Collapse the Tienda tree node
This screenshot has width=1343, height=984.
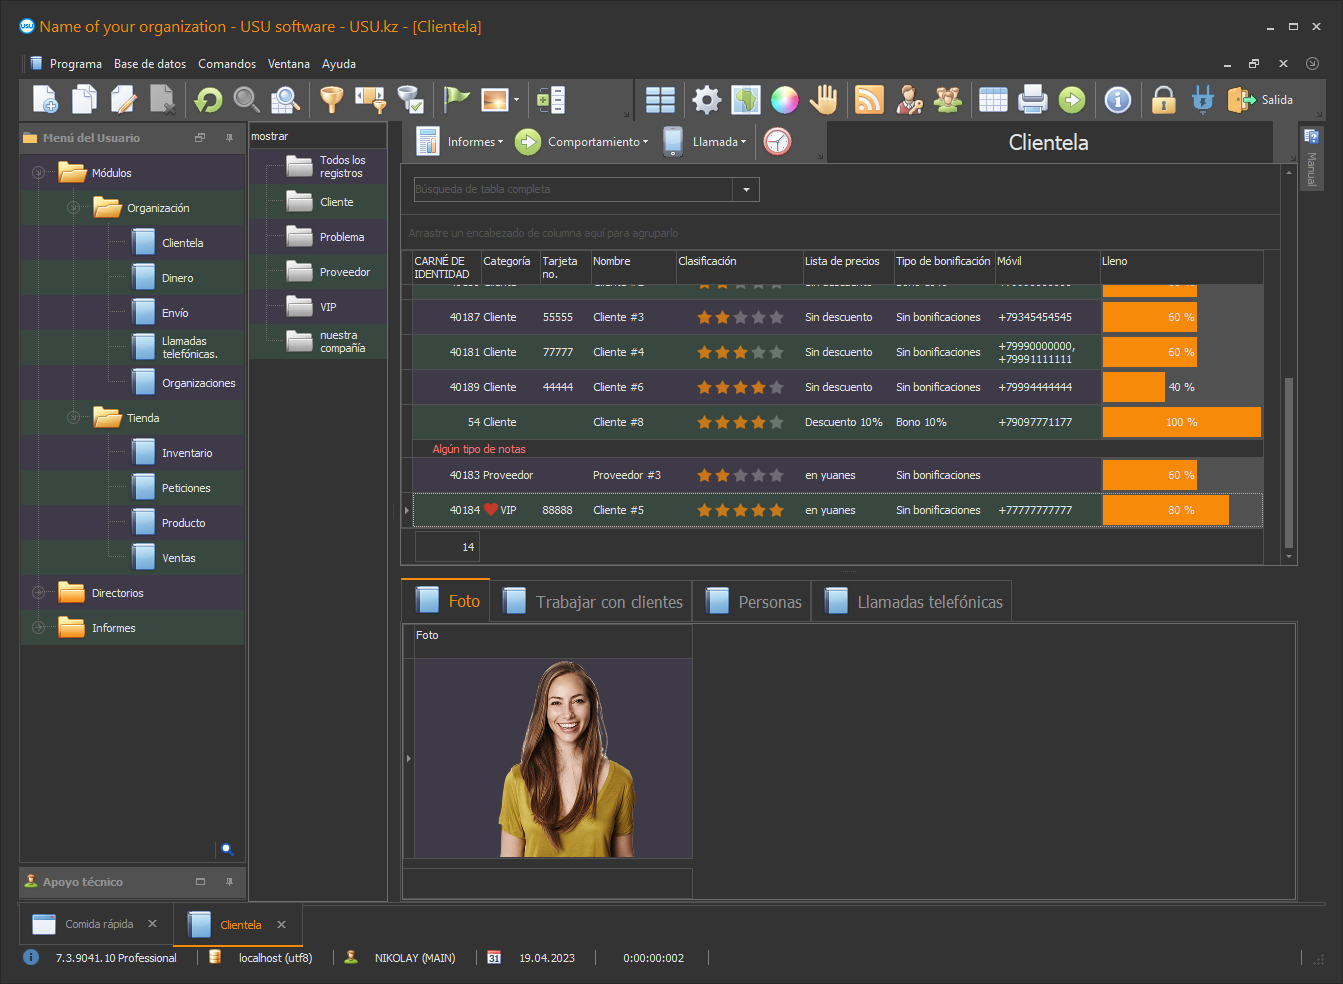[73, 418]
